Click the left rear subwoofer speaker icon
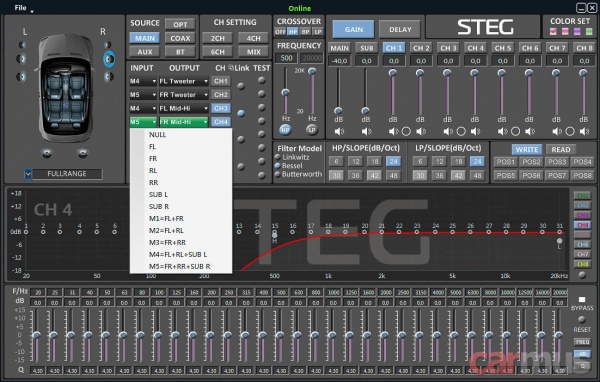The height and width of the screenshot is (382, 600). [x=47, y=153]
